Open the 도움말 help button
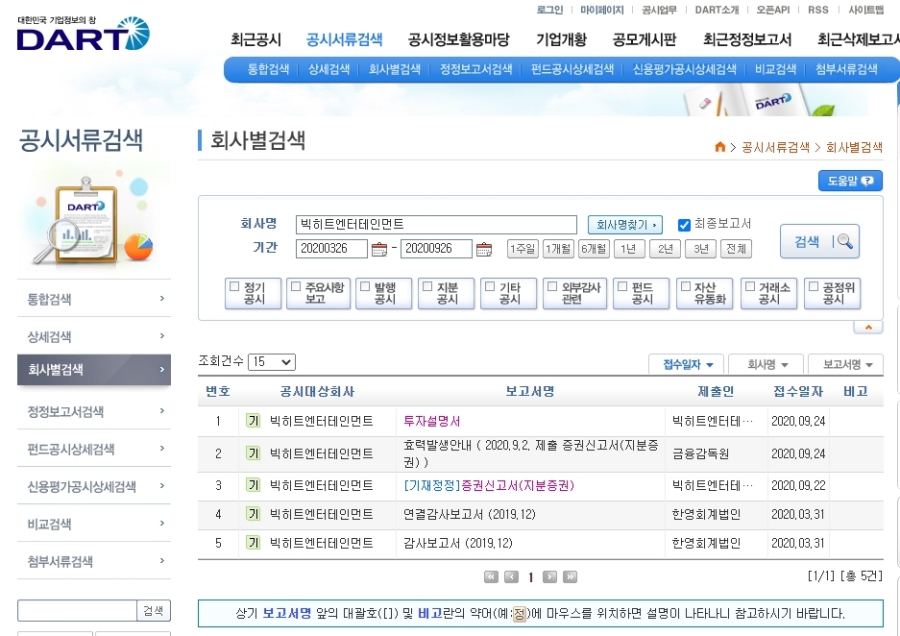This screenshot has width=900, height=636. [850, 181]
